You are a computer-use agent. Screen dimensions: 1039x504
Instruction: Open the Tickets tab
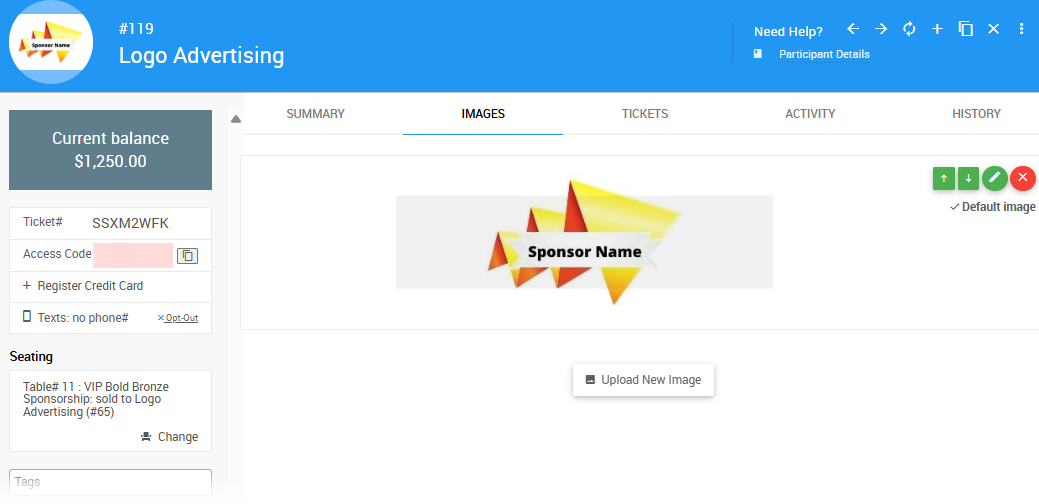[644, 114]
